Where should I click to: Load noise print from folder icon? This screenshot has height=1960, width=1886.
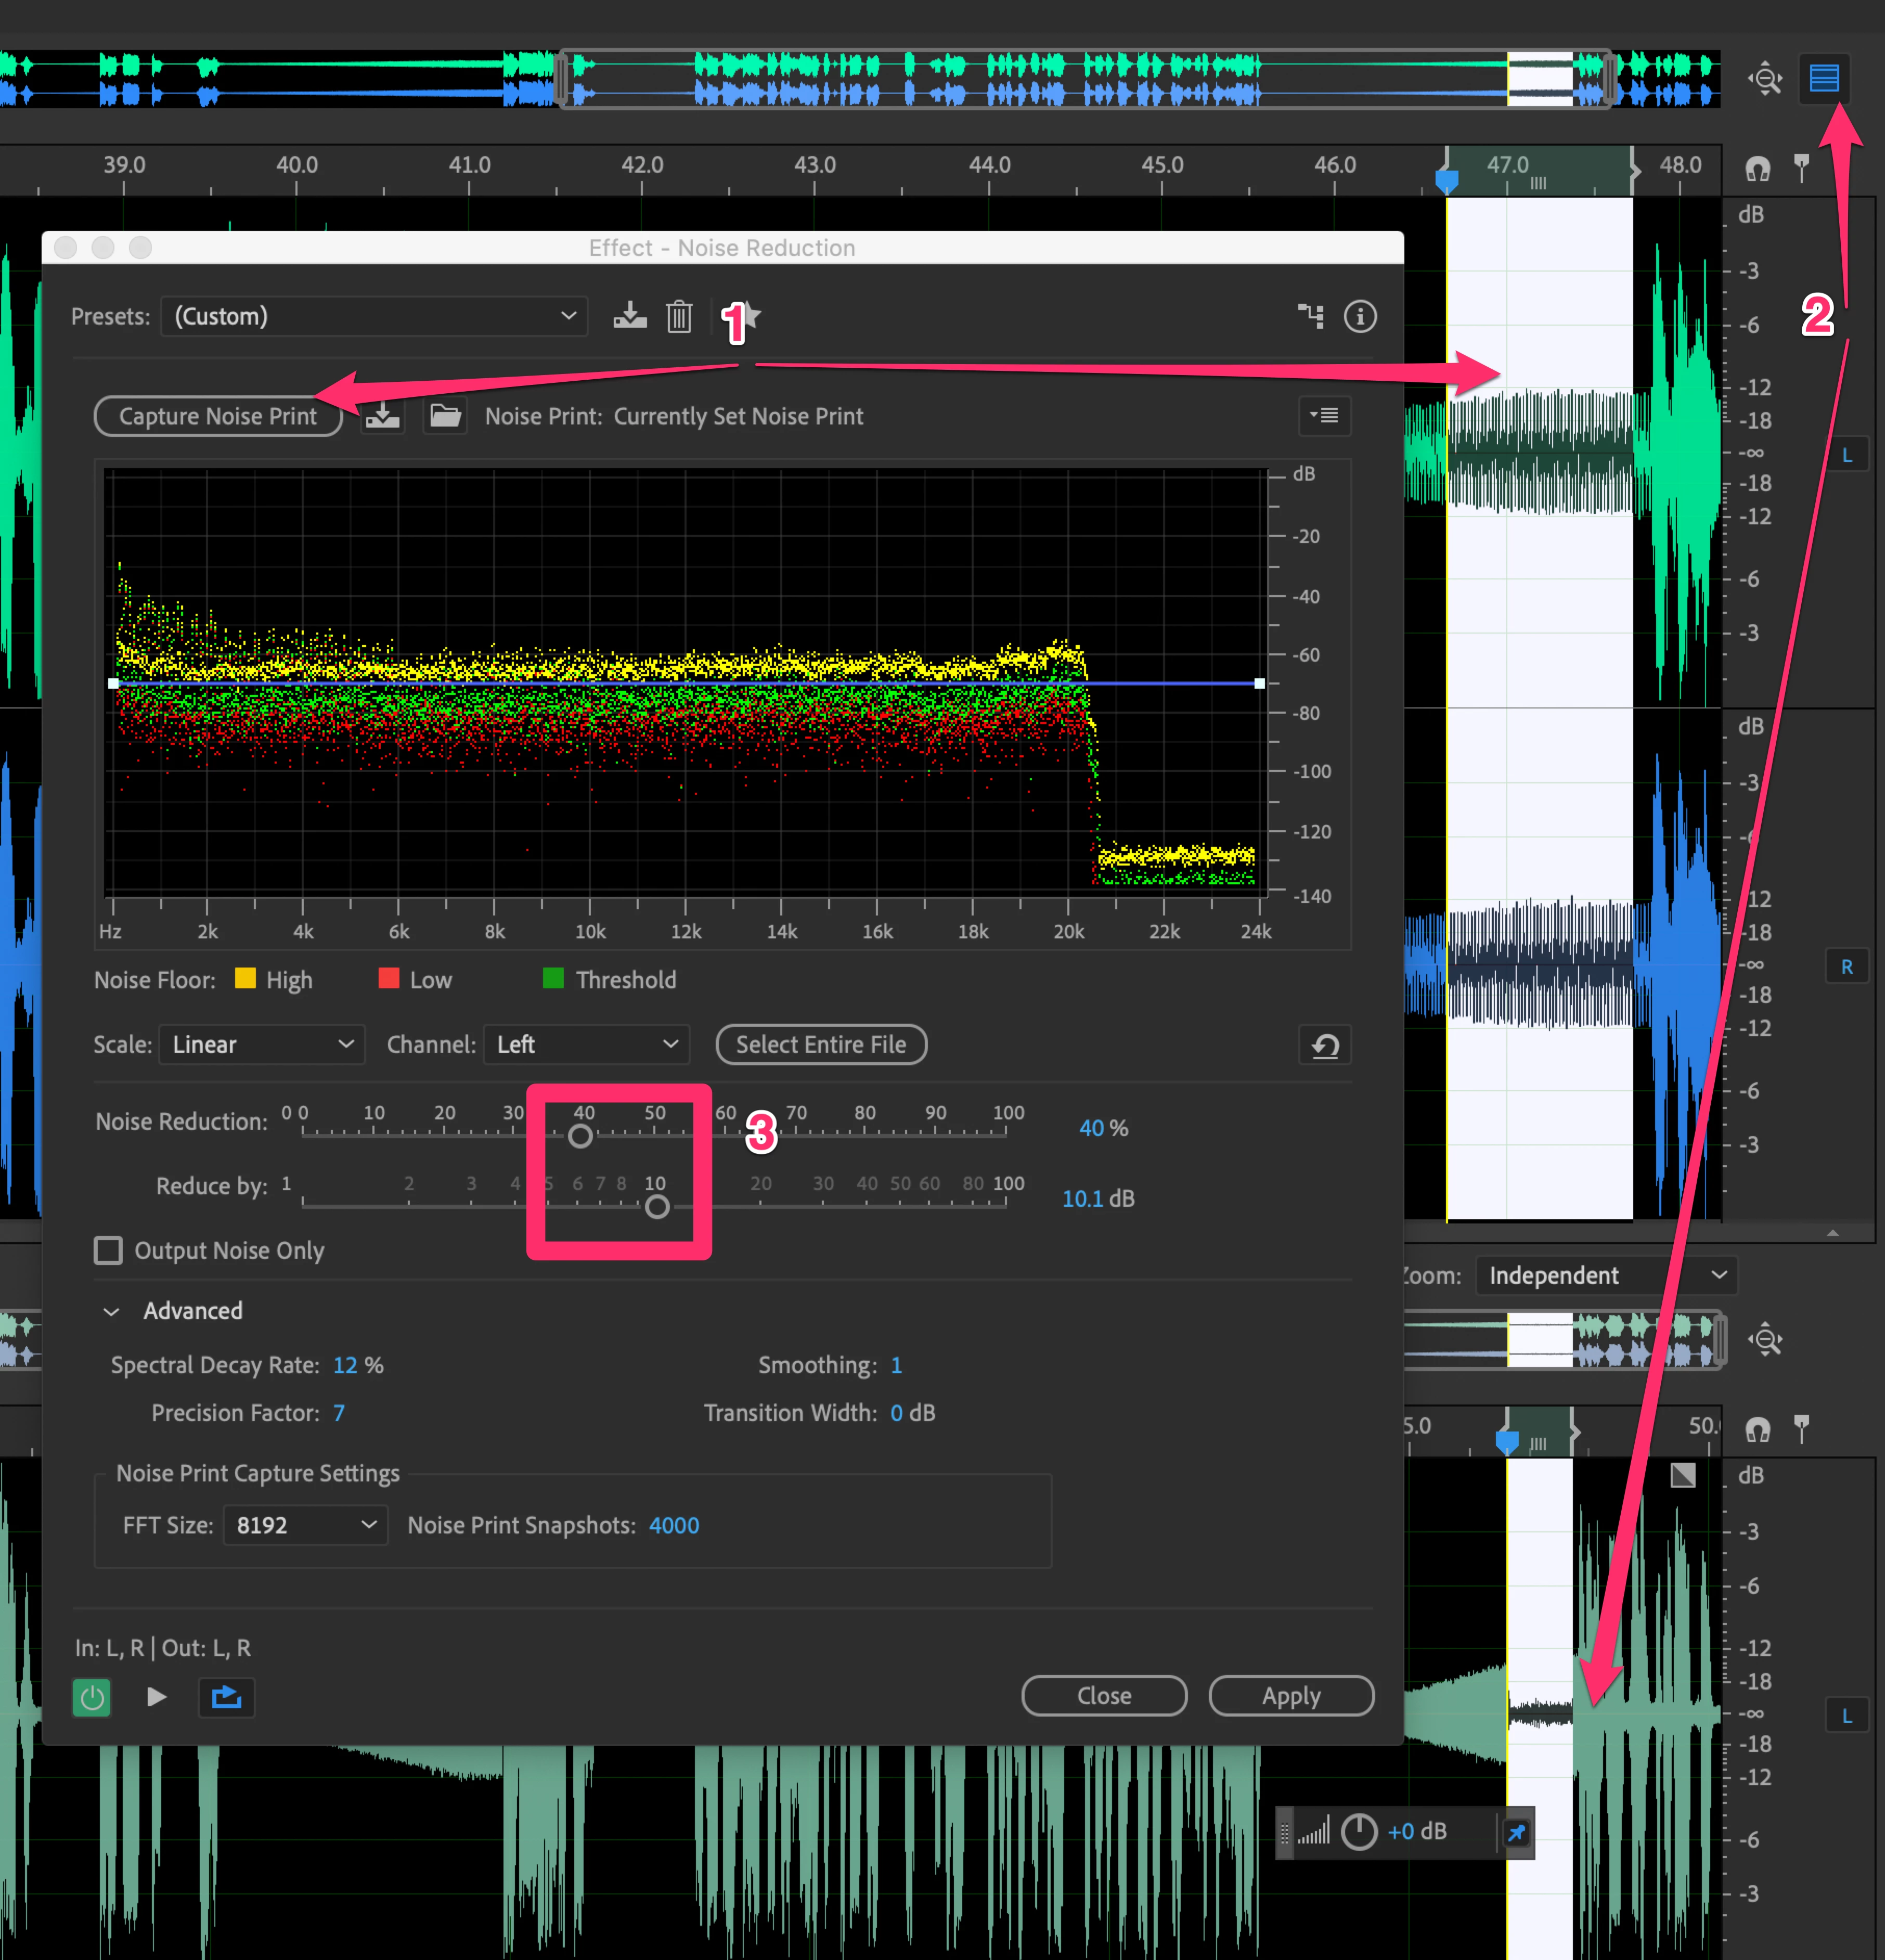click(x=445, y=416)
